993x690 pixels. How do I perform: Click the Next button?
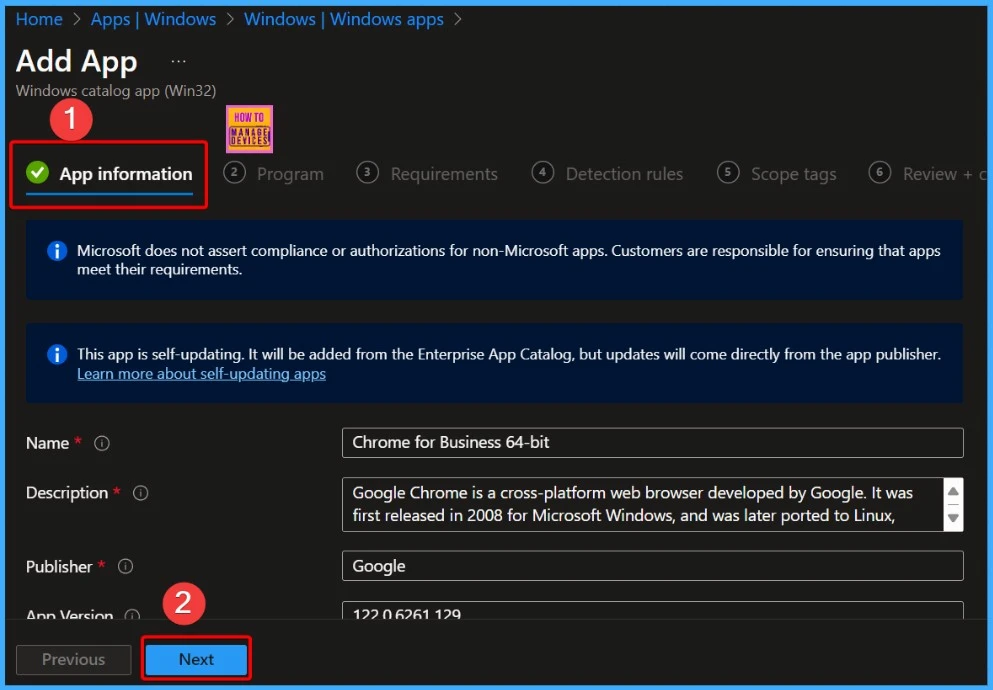coord(196,660)
